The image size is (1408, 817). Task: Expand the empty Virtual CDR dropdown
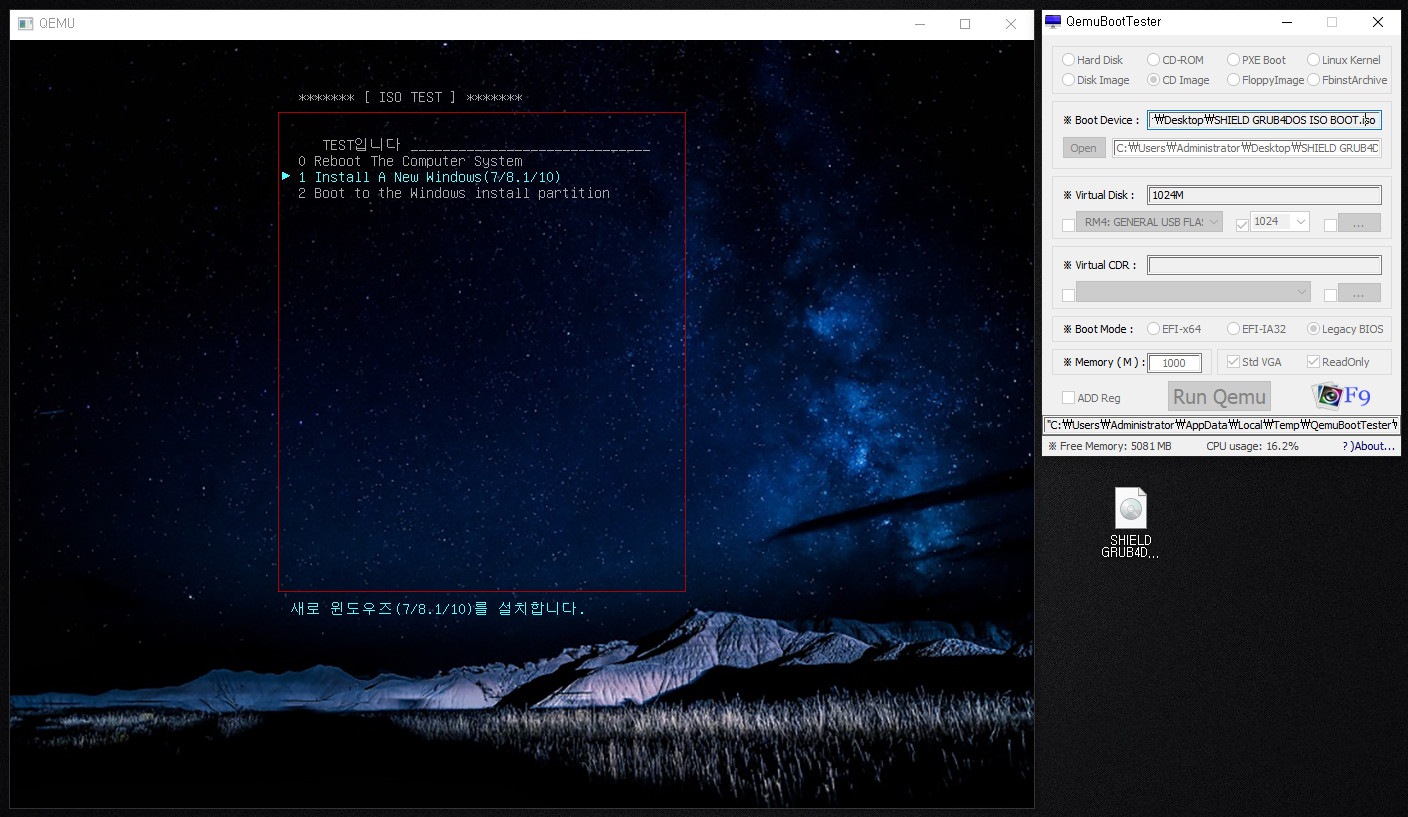1193,292
